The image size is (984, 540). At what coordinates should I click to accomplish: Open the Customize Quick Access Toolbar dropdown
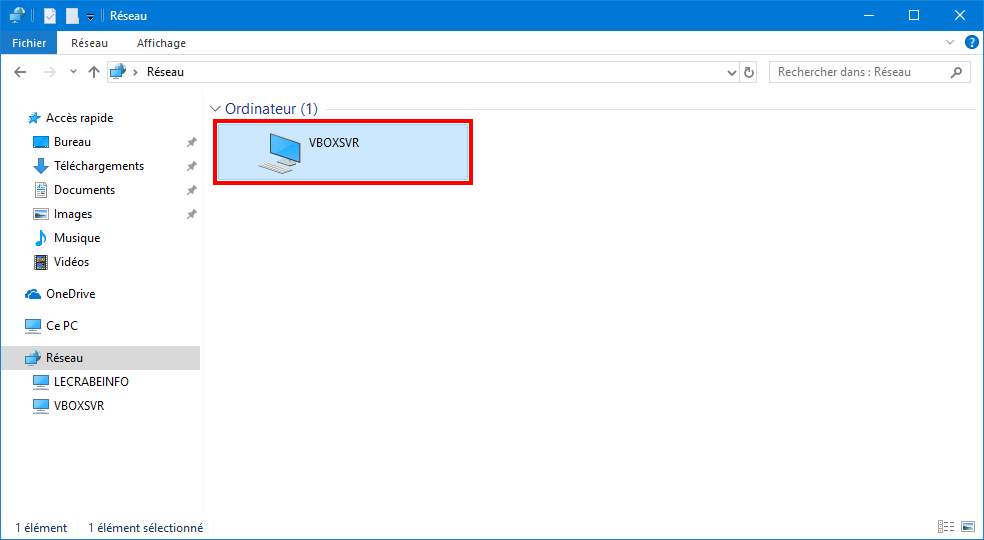pos(90,16)
